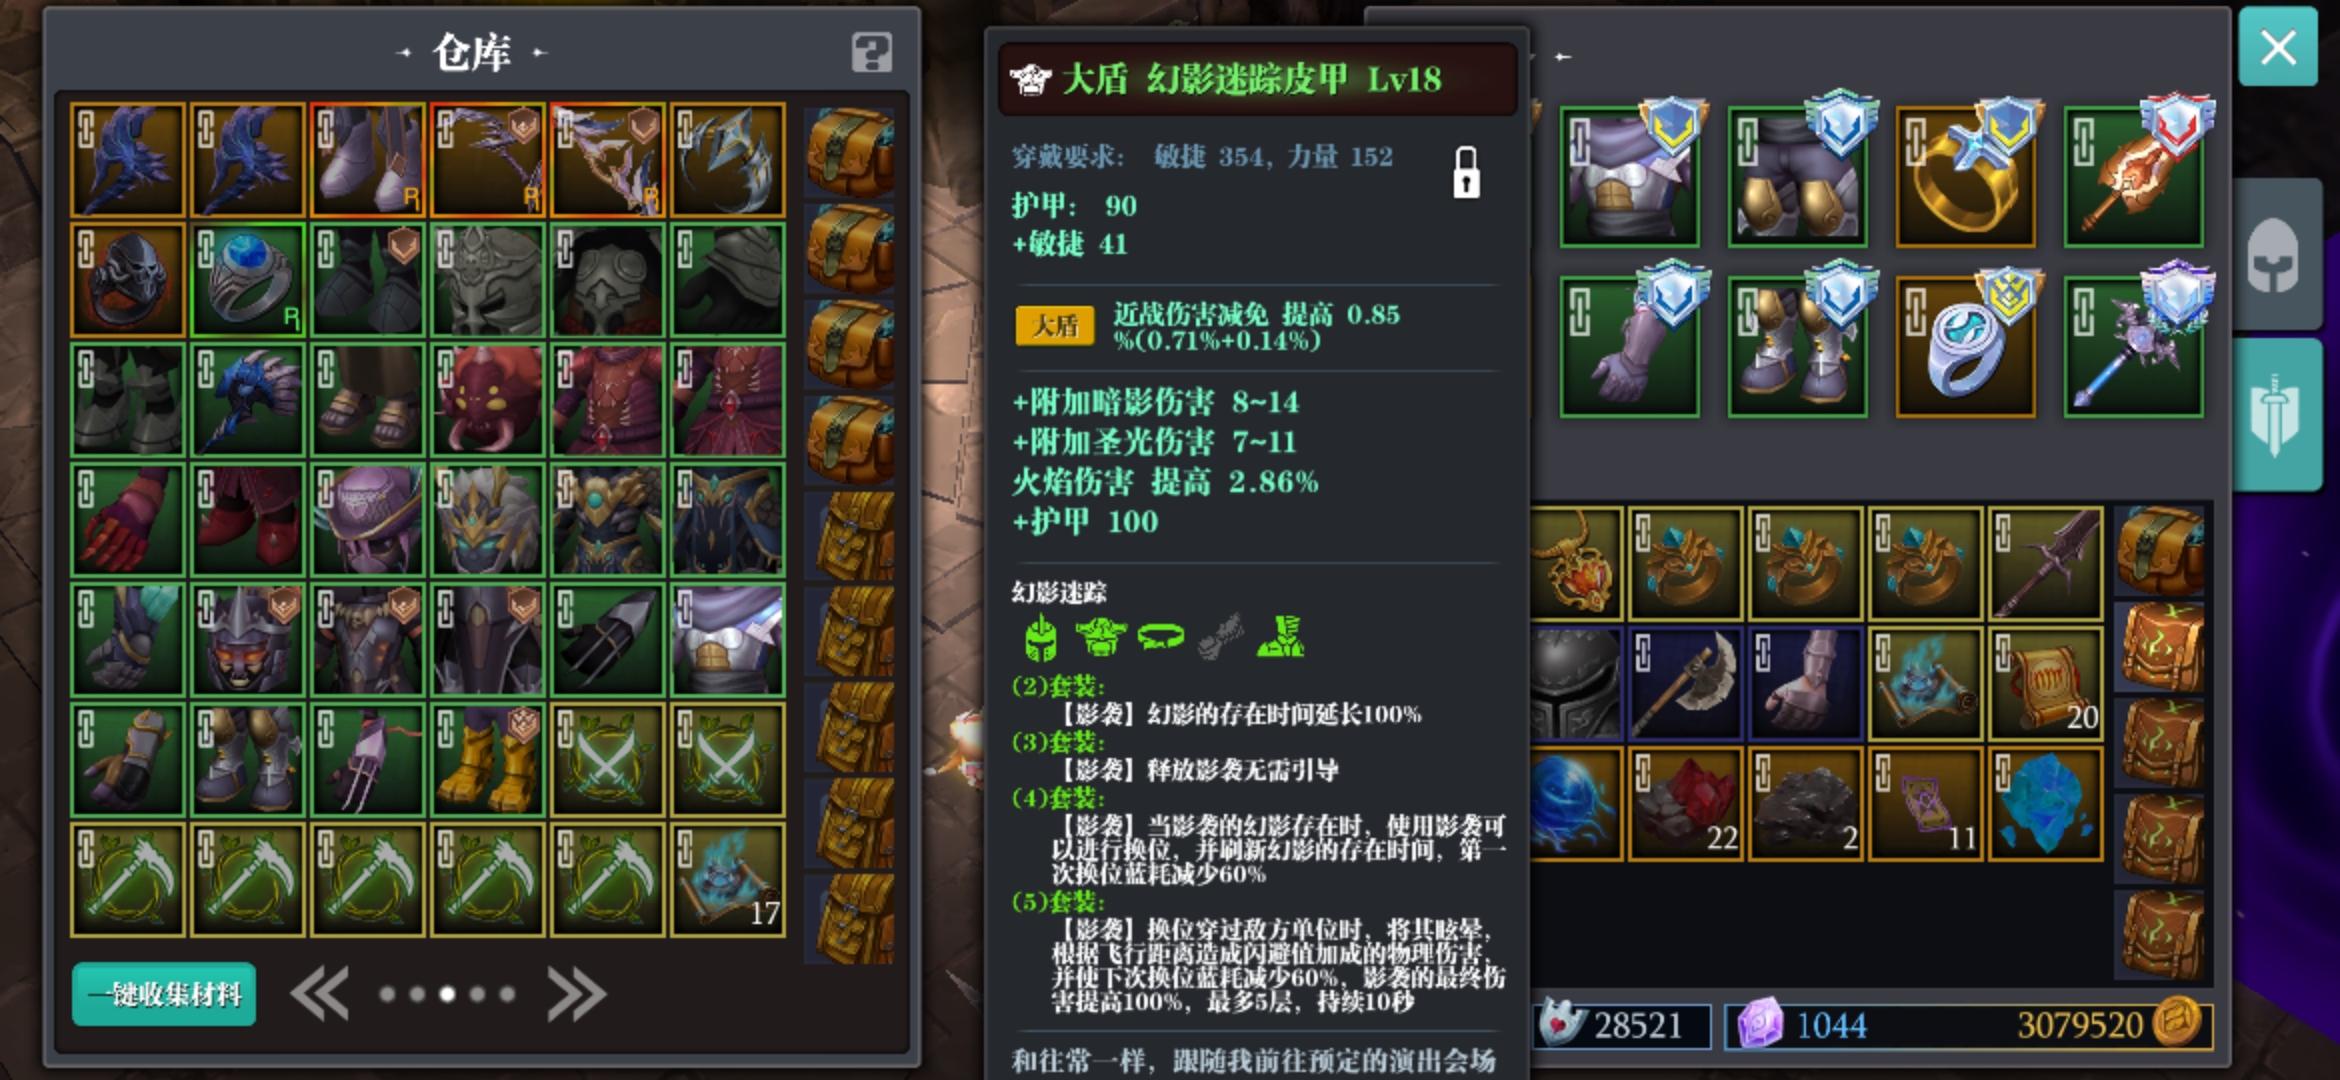Click the gold coin currency icon

coord(2180,1024)
